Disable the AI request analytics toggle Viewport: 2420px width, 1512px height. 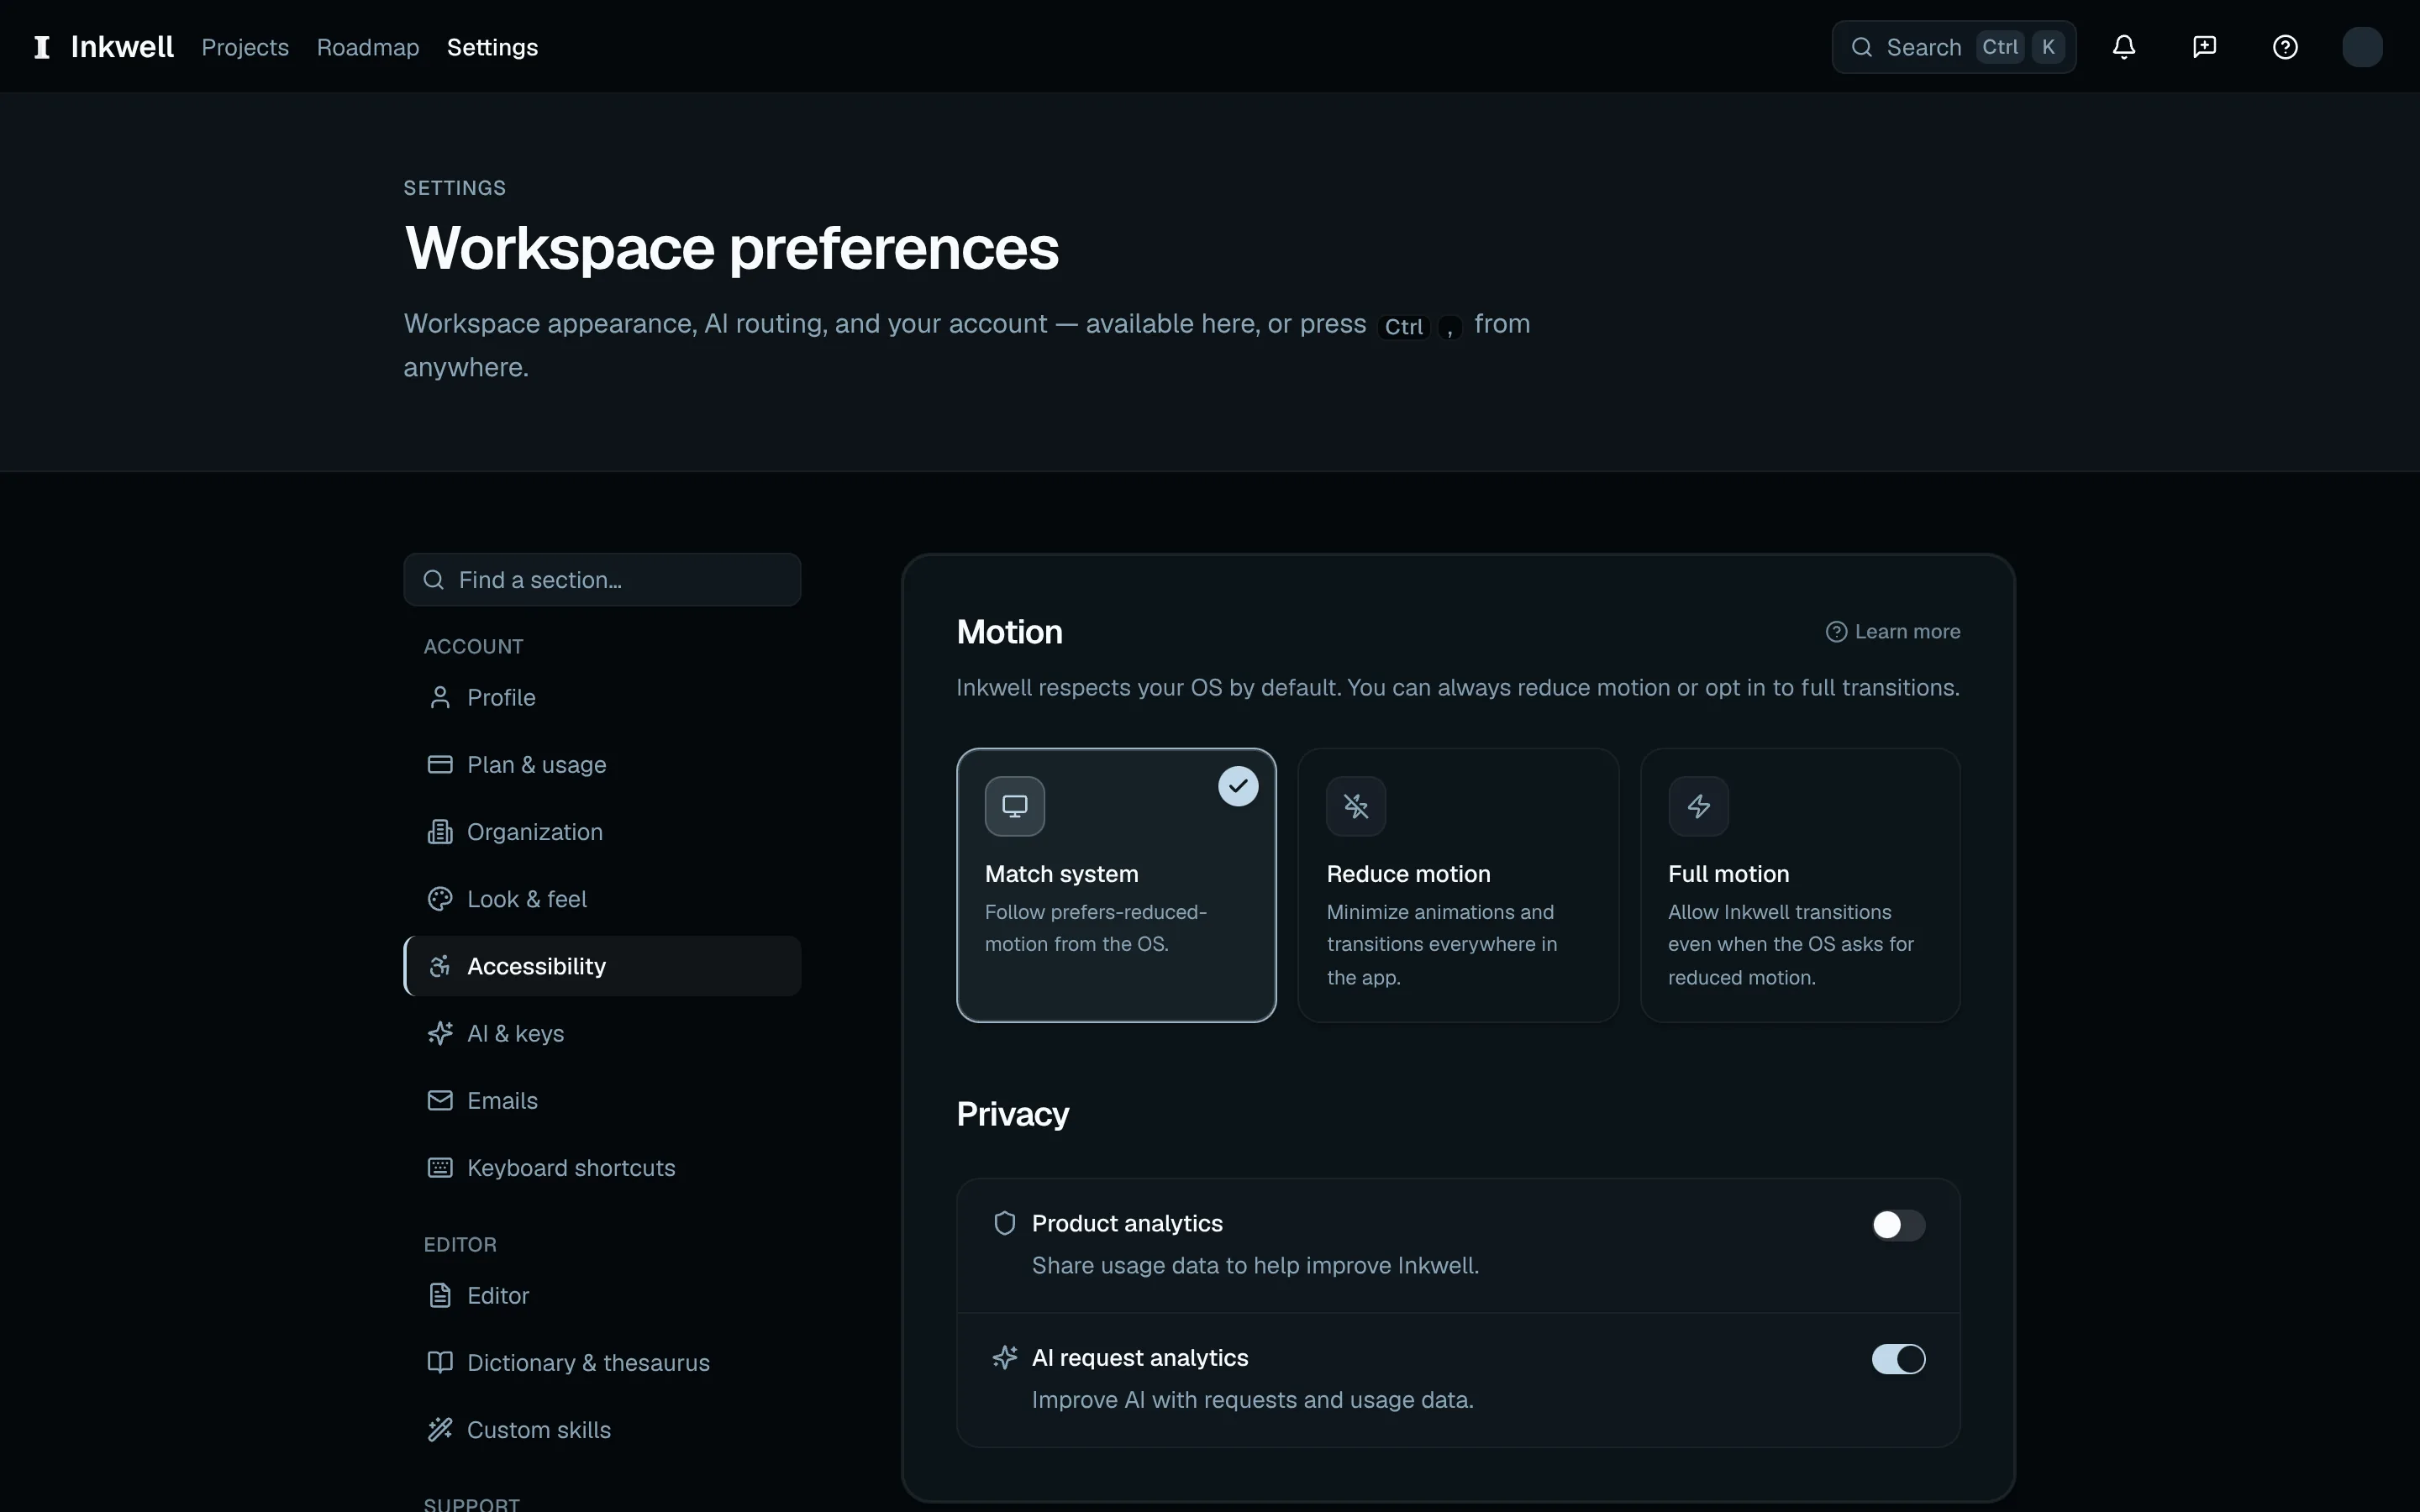(1898, 1359)
